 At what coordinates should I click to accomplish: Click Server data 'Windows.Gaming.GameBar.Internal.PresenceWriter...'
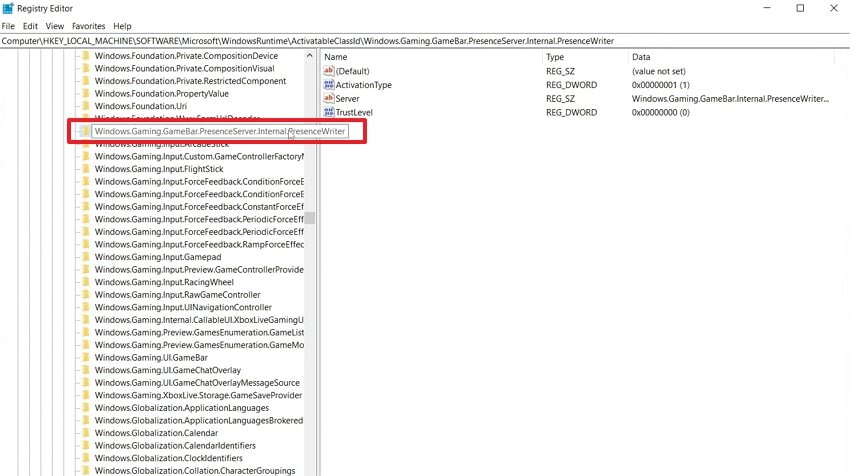pos(730,99)
